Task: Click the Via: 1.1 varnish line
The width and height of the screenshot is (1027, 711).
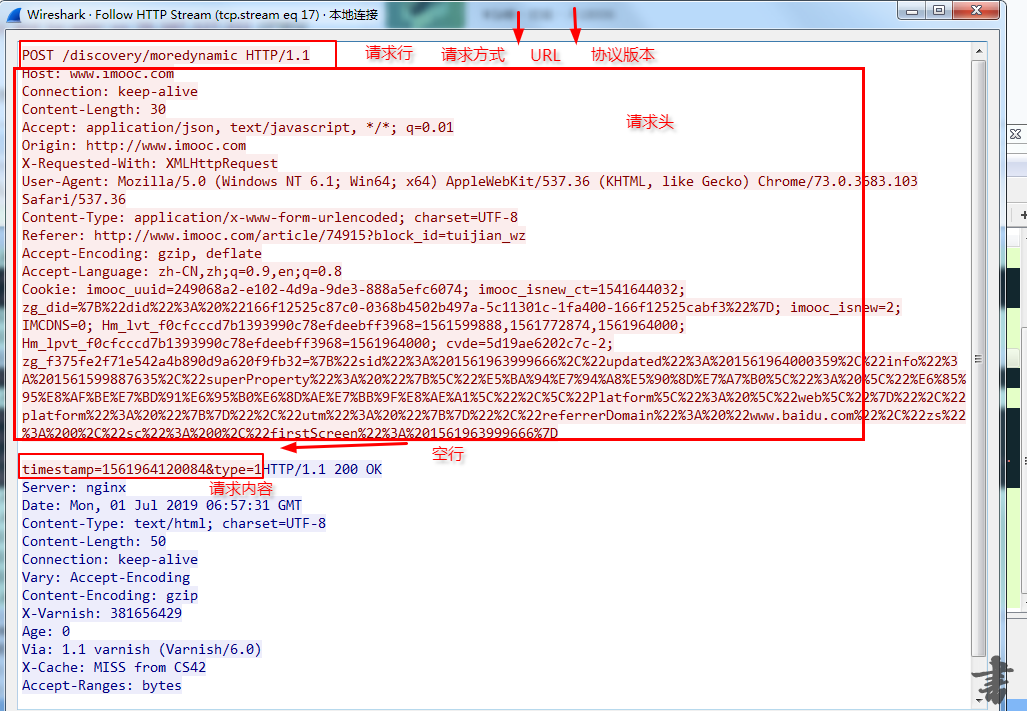Action: pyautogui.click(x=141, y=649)
